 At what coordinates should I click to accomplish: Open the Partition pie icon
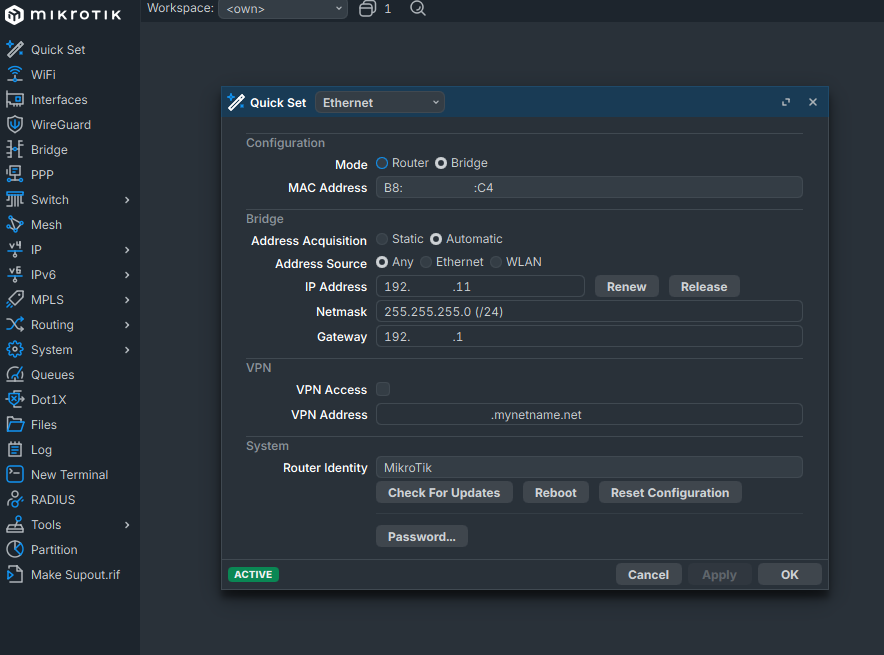click(15, 550)
